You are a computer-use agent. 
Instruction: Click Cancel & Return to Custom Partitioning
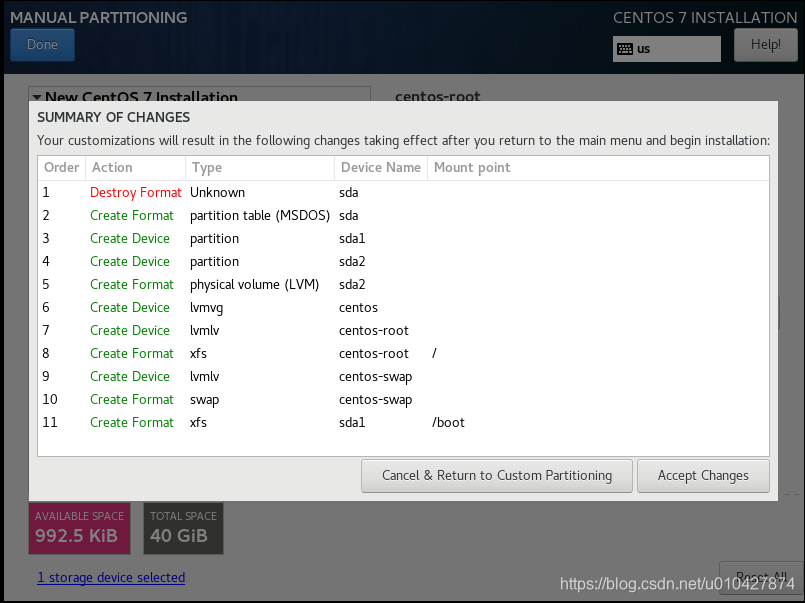(x=496, y=476)
